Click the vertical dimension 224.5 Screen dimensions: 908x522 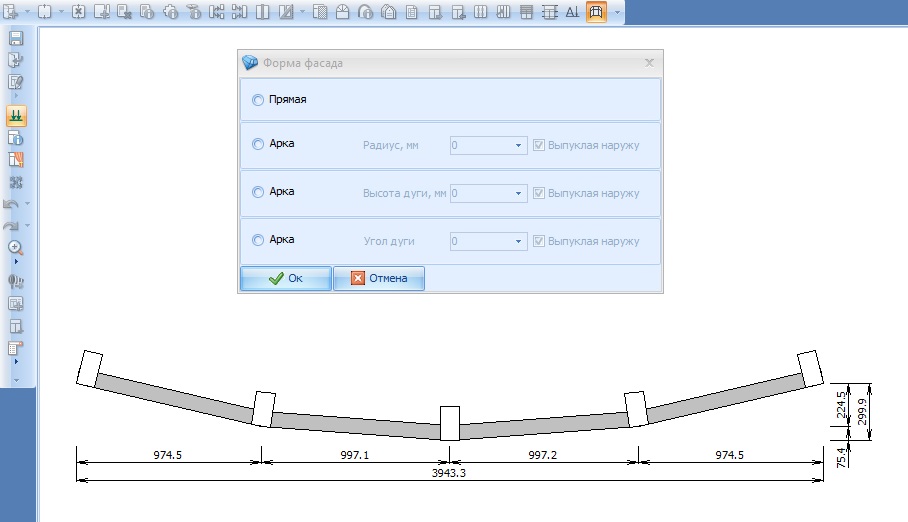pyautogui.click(x=841, y=404)
